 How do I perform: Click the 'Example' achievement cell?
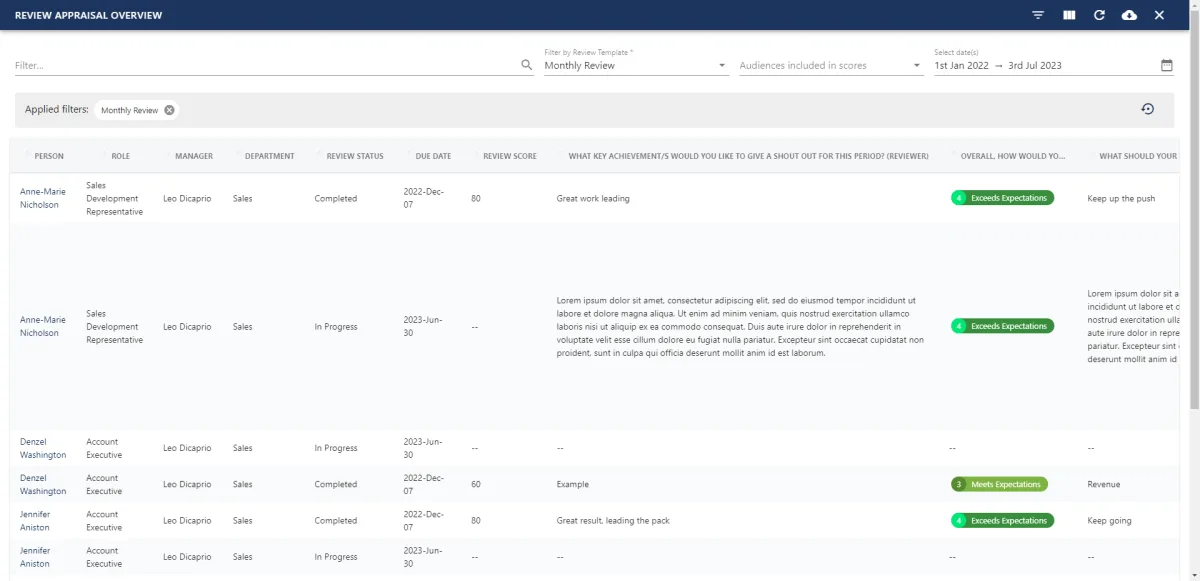(573, 484)
